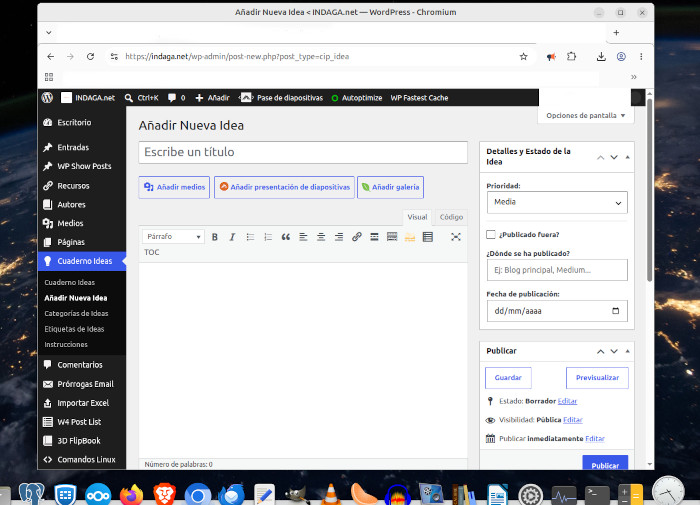Align text to the left
The height and width of the screenshot is (505, 700).
(304, 237)
